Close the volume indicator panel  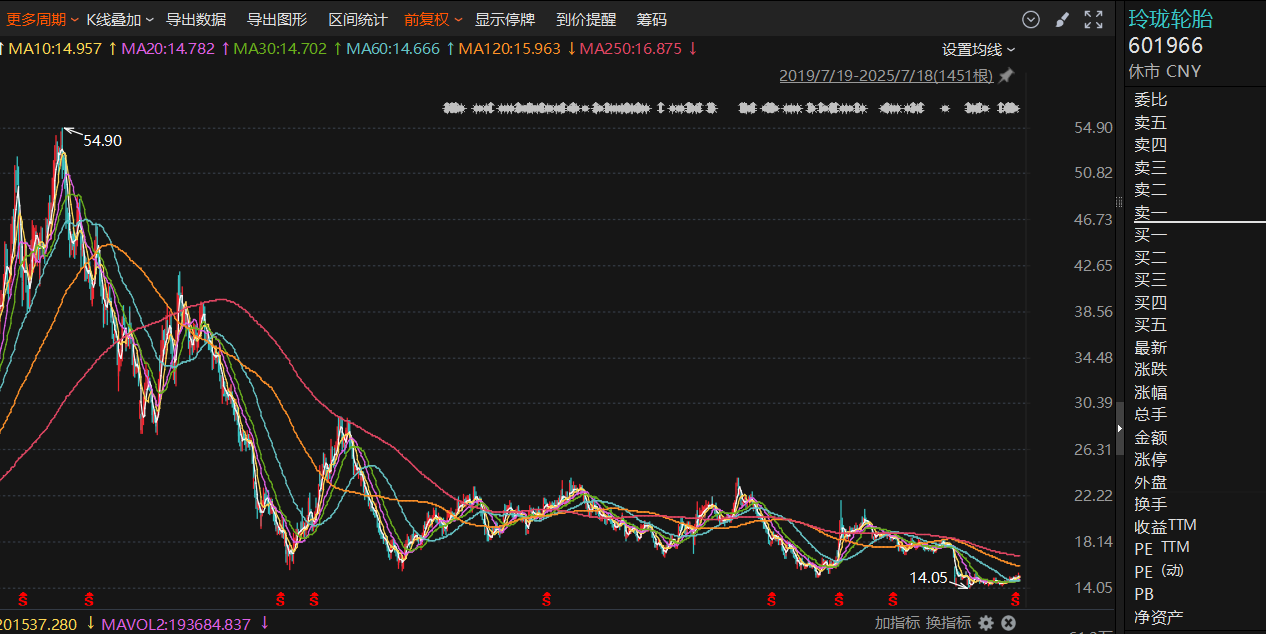pos(1009,623)
